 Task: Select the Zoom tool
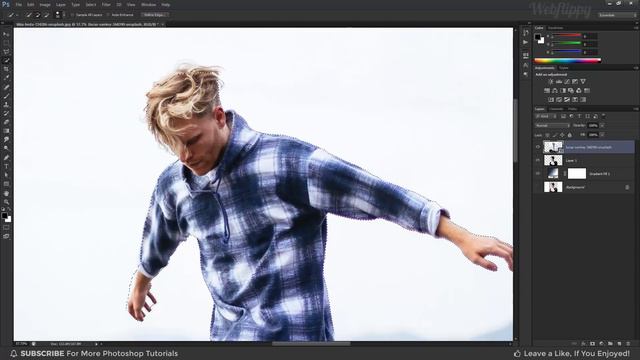6,202
